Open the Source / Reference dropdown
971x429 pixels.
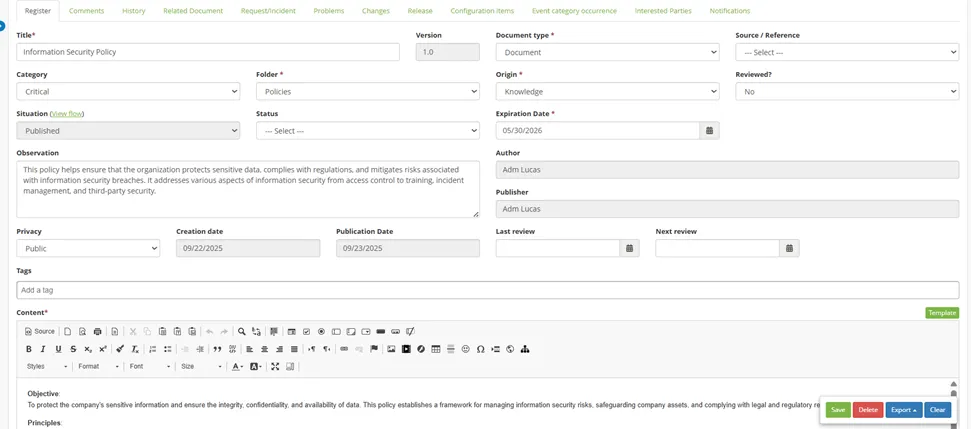[847, 53]
